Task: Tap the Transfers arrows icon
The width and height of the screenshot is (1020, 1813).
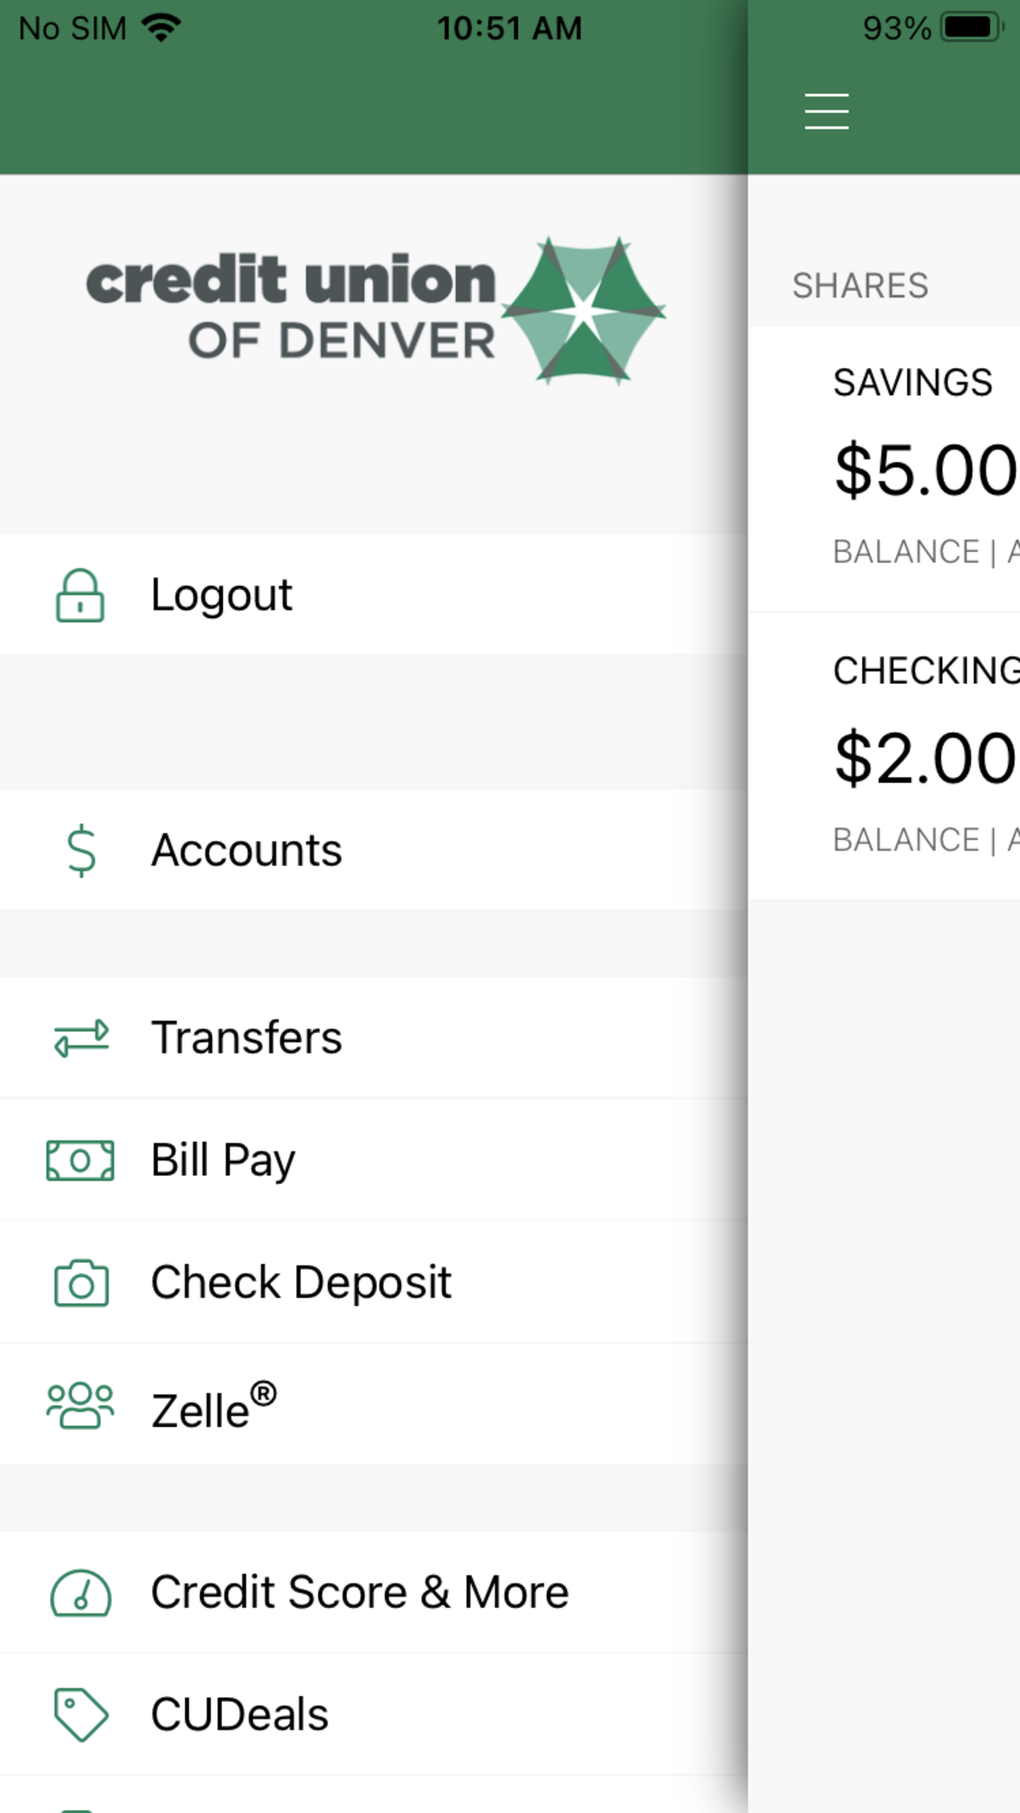Action: point(81,1038)
